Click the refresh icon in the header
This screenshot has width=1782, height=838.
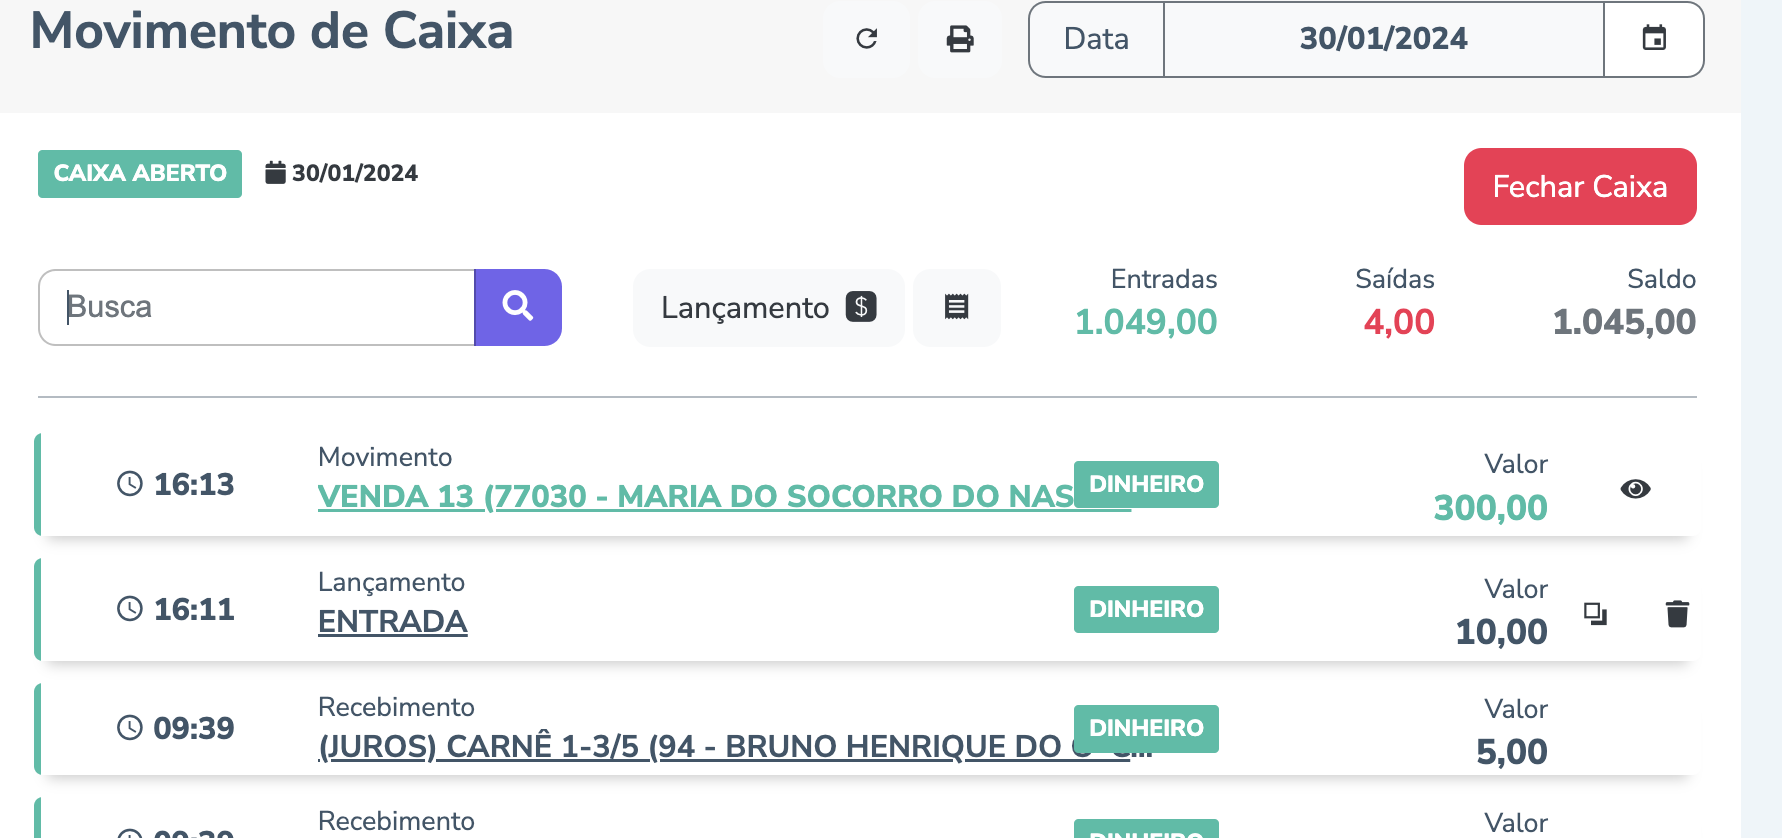[866, 39]
